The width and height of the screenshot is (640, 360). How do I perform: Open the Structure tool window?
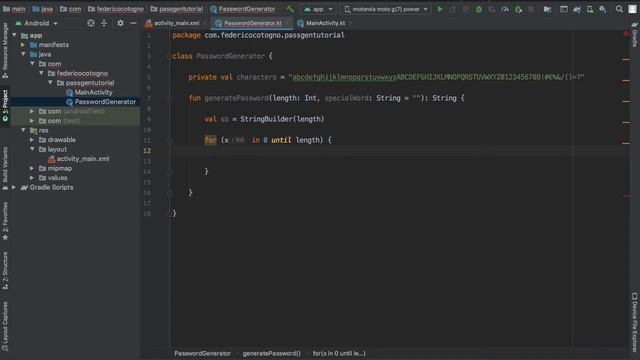click(x=5, y=270)
